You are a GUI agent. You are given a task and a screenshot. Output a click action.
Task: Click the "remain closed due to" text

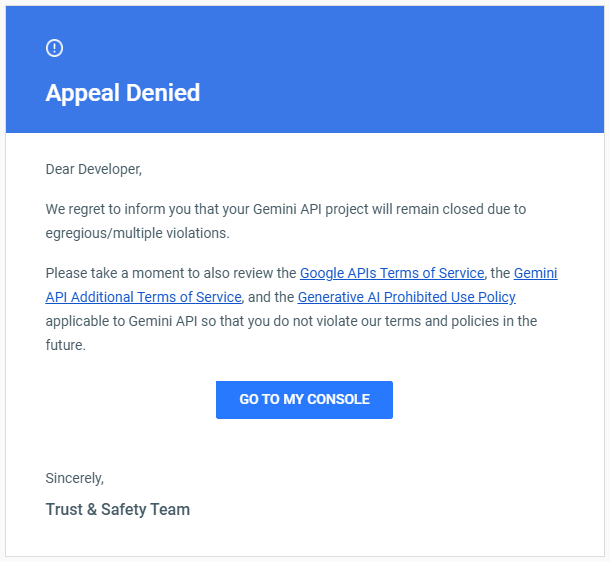(x=461, y=209)
